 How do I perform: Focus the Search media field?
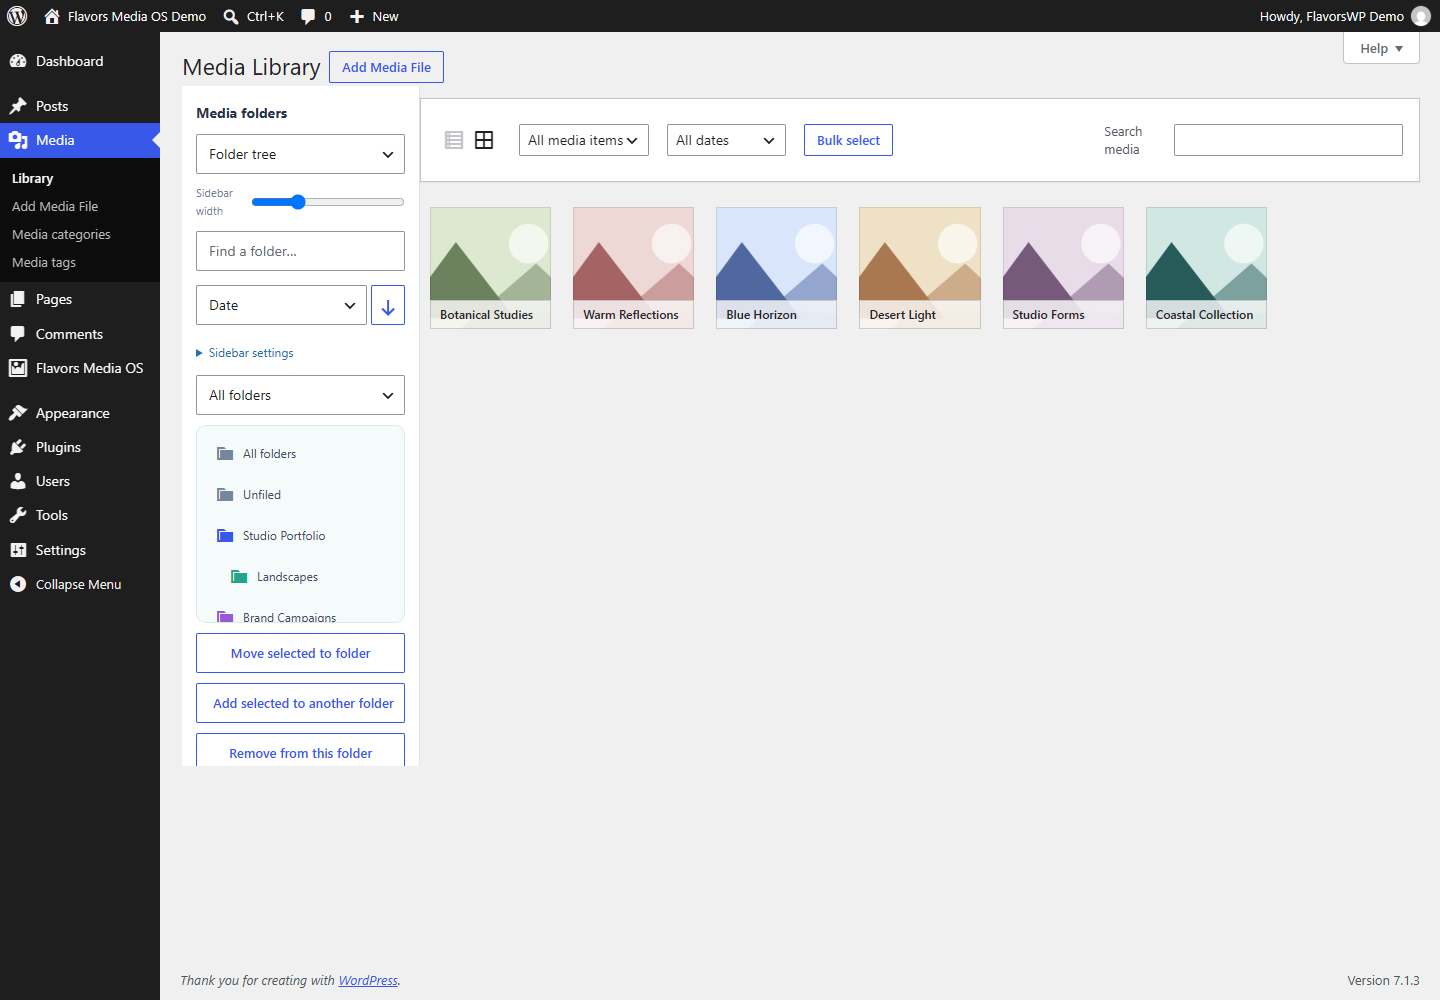pos(1288,140)
